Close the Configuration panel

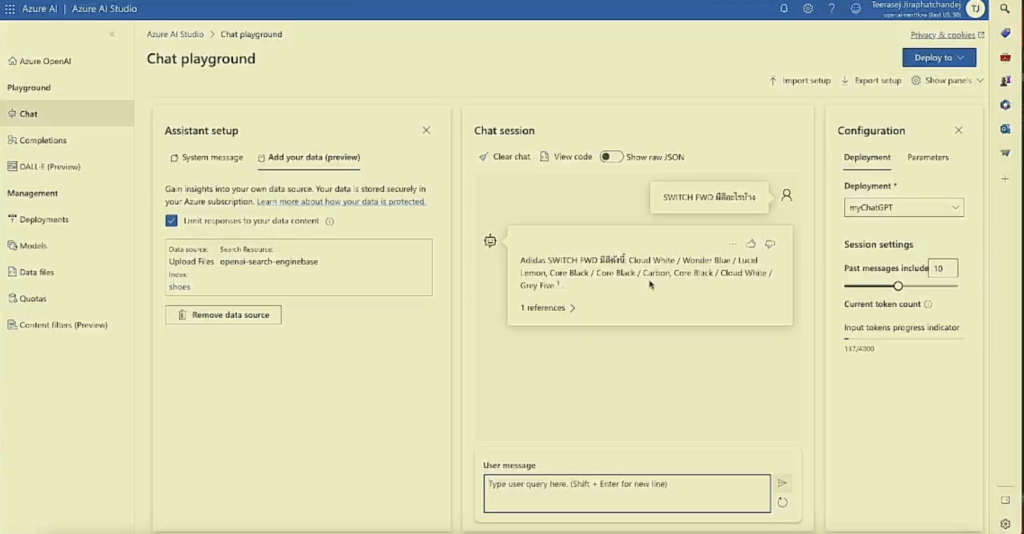[x=958, y=130]
